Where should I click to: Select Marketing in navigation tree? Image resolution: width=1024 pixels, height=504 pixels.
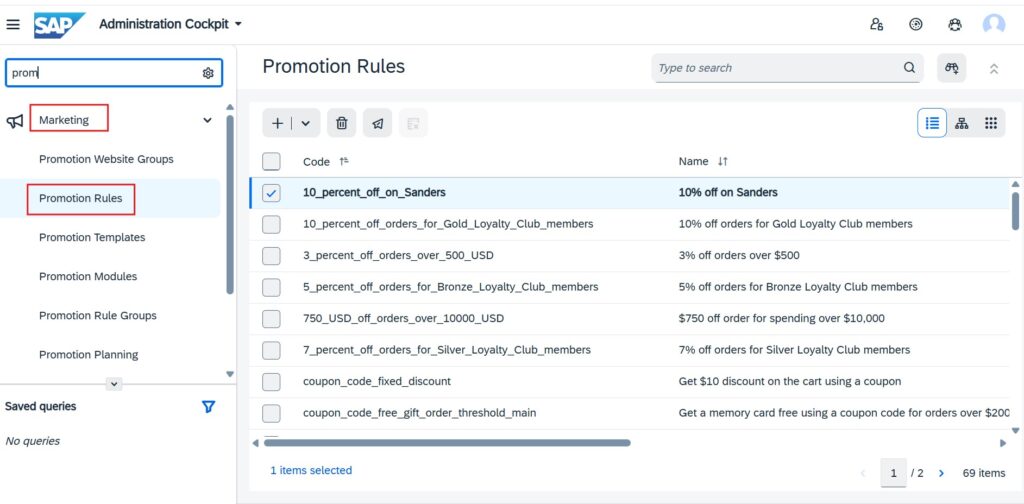pos(64,120)
